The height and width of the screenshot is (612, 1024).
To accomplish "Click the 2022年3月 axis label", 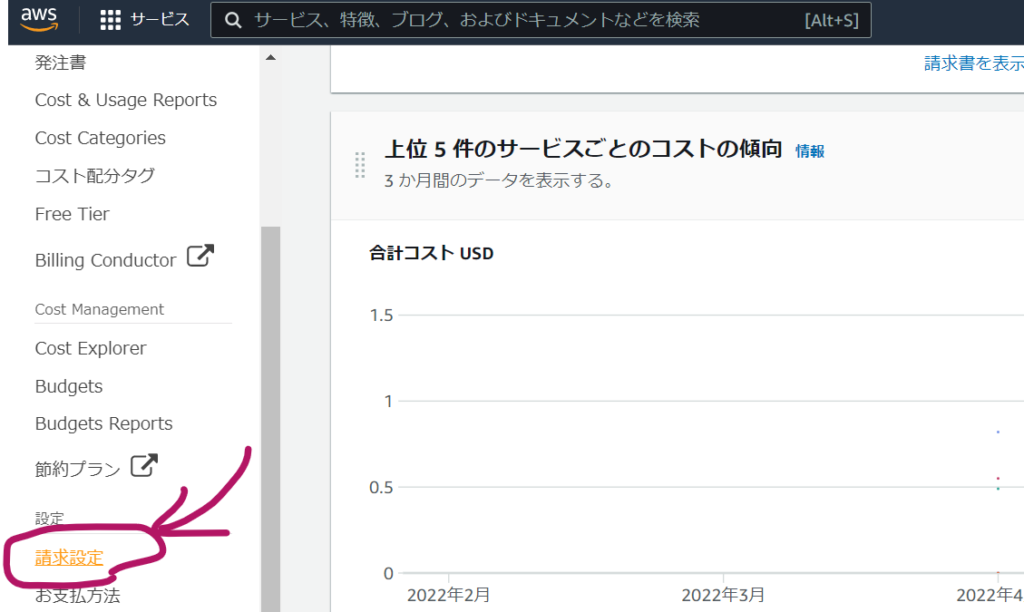I will pyautogui.click(x=723, y=595).
